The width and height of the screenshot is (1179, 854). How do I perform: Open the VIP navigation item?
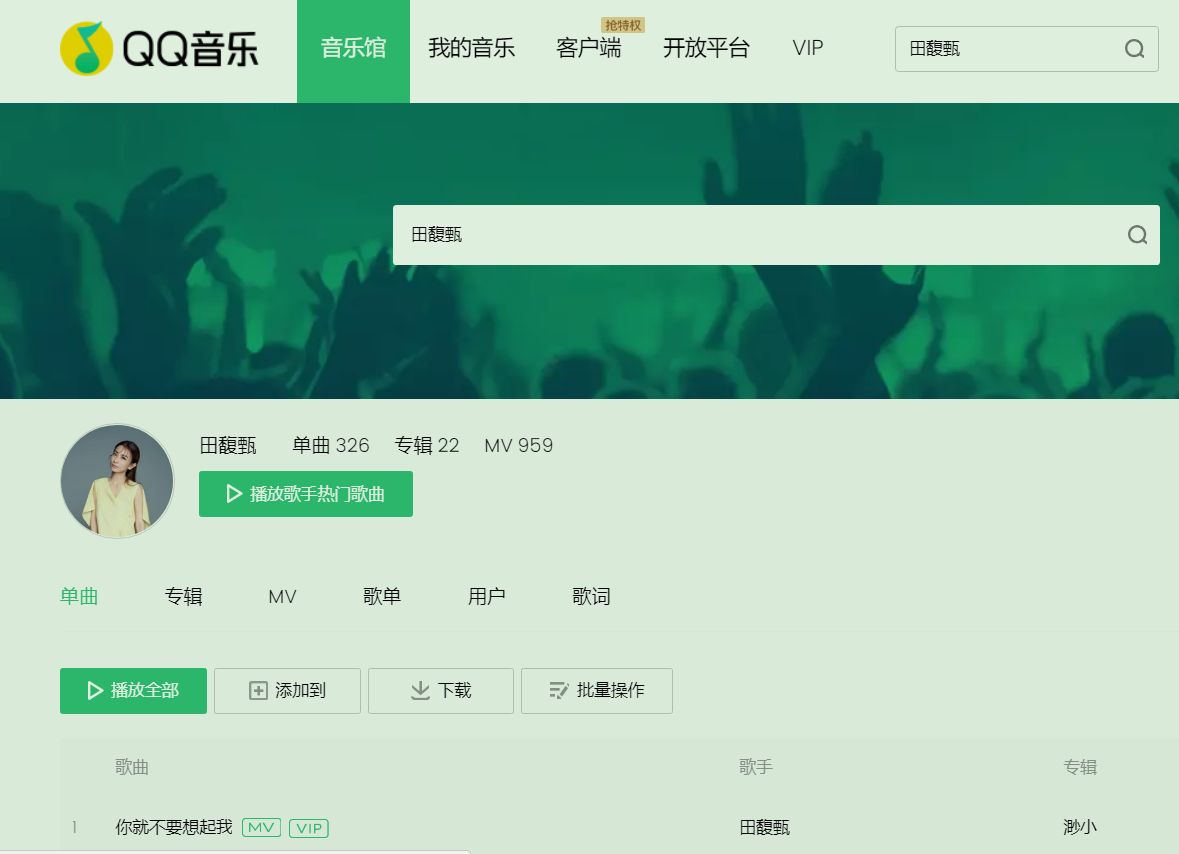point(808,48)
